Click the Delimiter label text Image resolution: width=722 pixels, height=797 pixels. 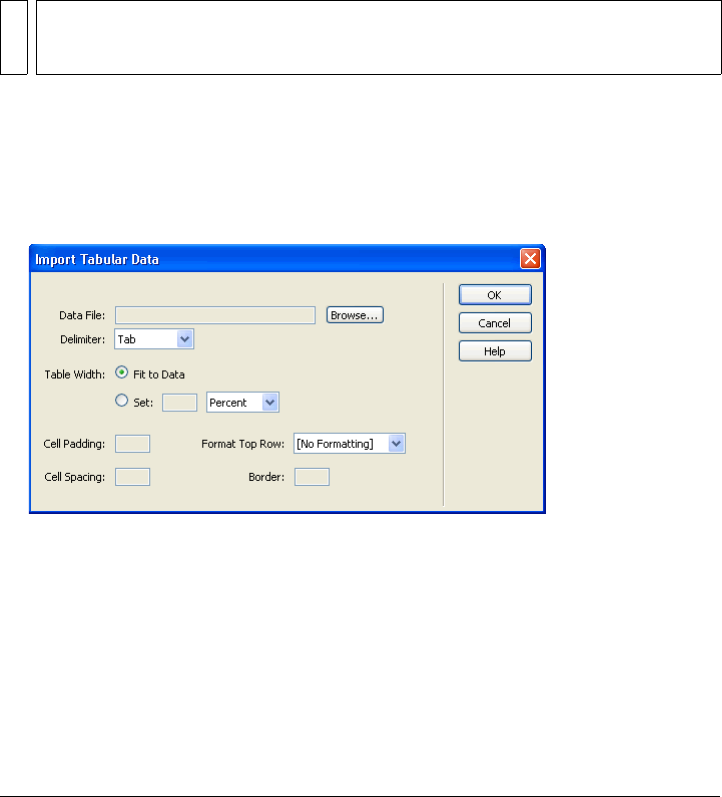(82, 339)
